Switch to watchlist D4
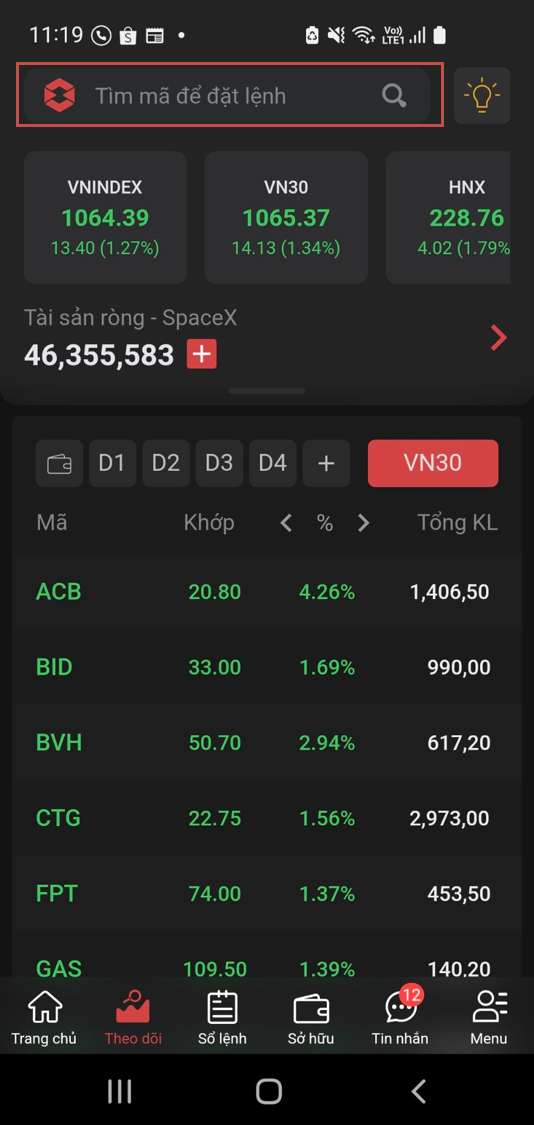The image size is (534, 1125). point(273,463)
